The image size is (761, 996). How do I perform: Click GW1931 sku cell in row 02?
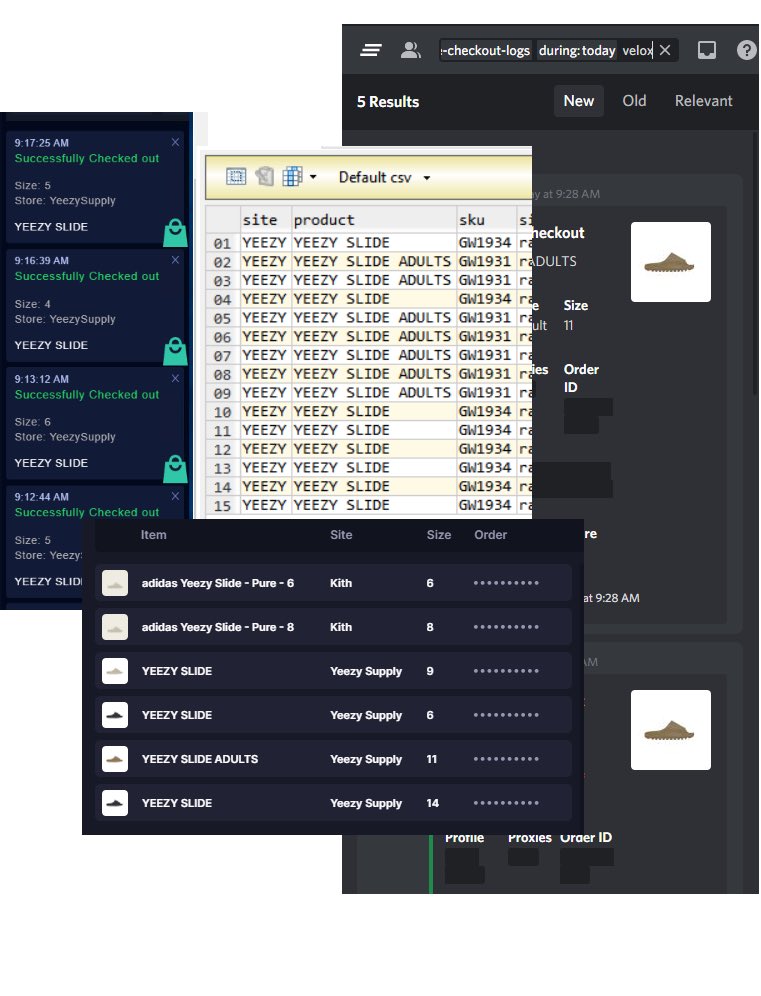(x=485, y=262)
